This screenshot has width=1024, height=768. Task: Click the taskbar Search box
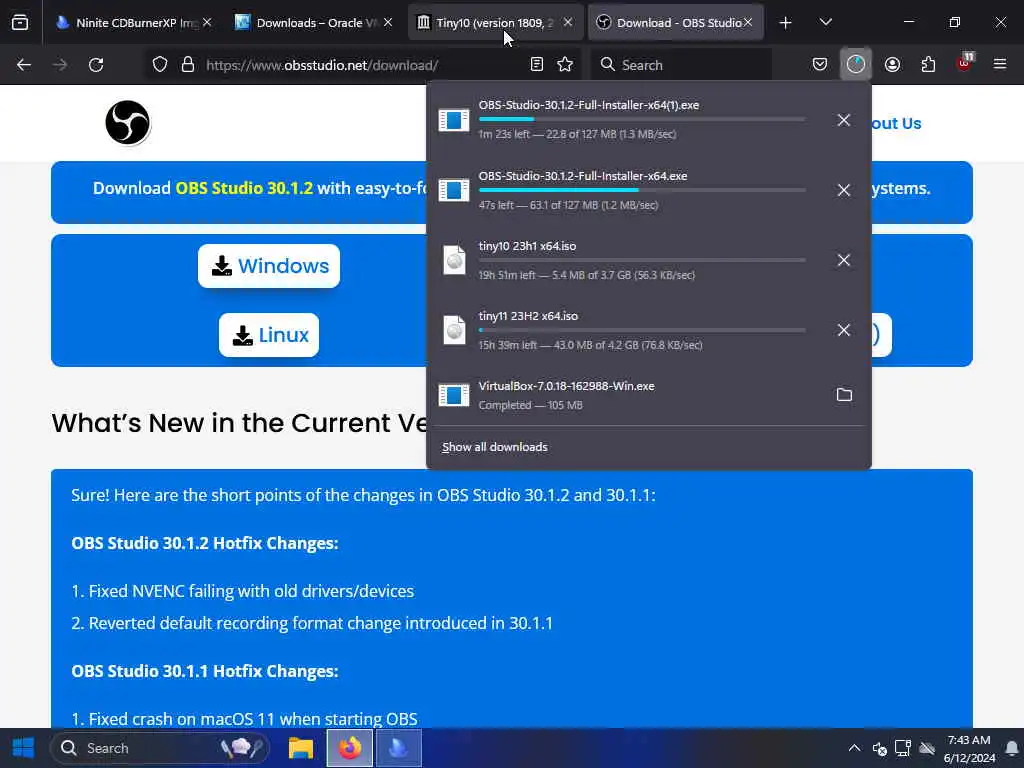pos(161,748)
